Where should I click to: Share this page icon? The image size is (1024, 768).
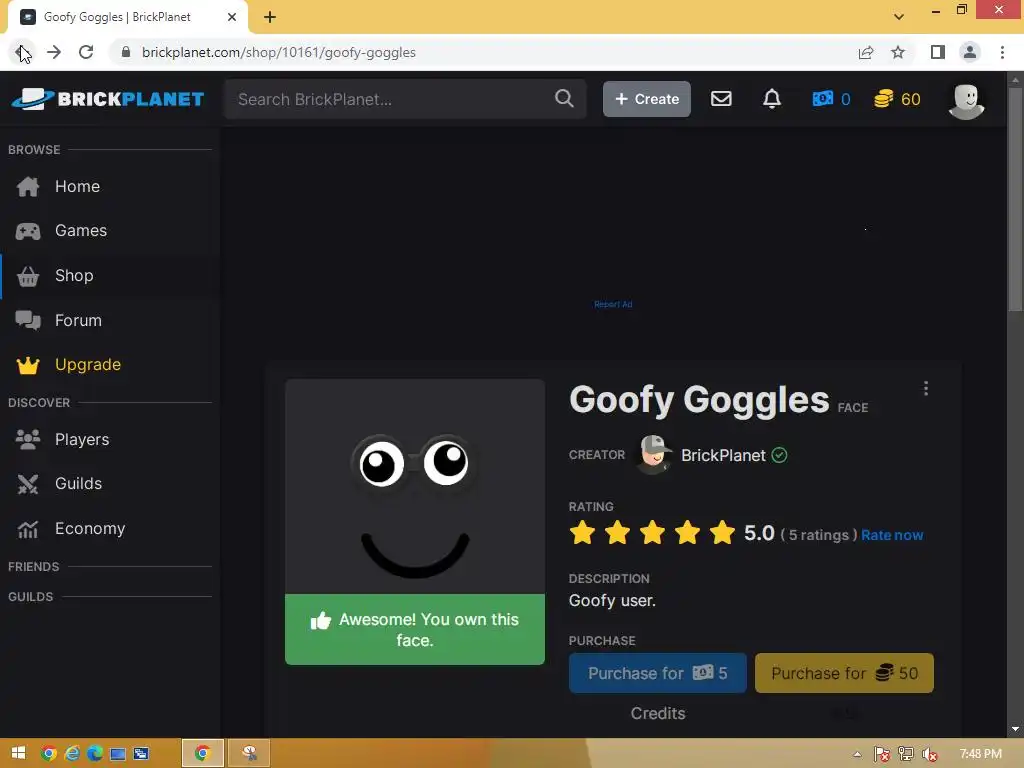(x=866, y=52)
